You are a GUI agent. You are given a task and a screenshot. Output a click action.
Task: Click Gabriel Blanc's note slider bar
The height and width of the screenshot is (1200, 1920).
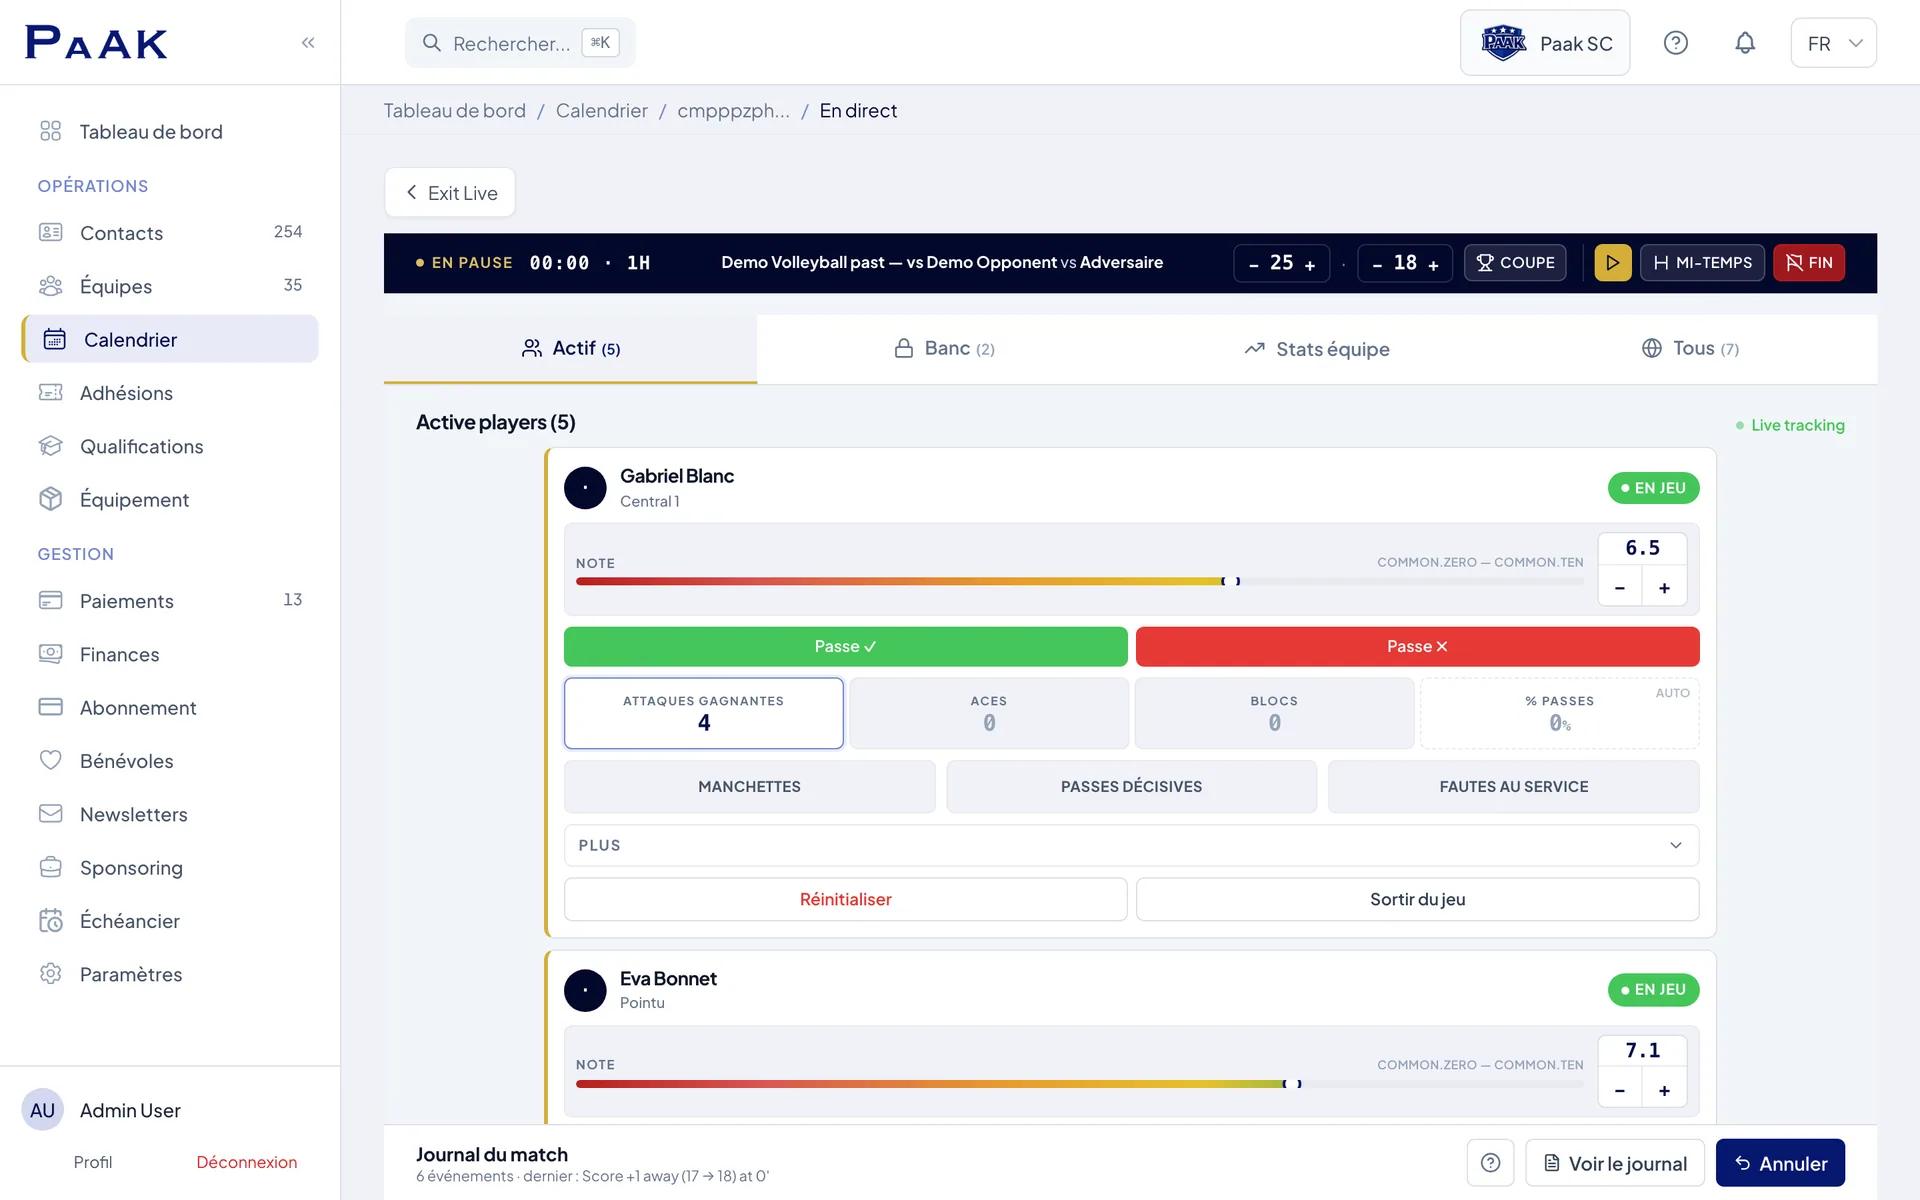coord(1079,581)
